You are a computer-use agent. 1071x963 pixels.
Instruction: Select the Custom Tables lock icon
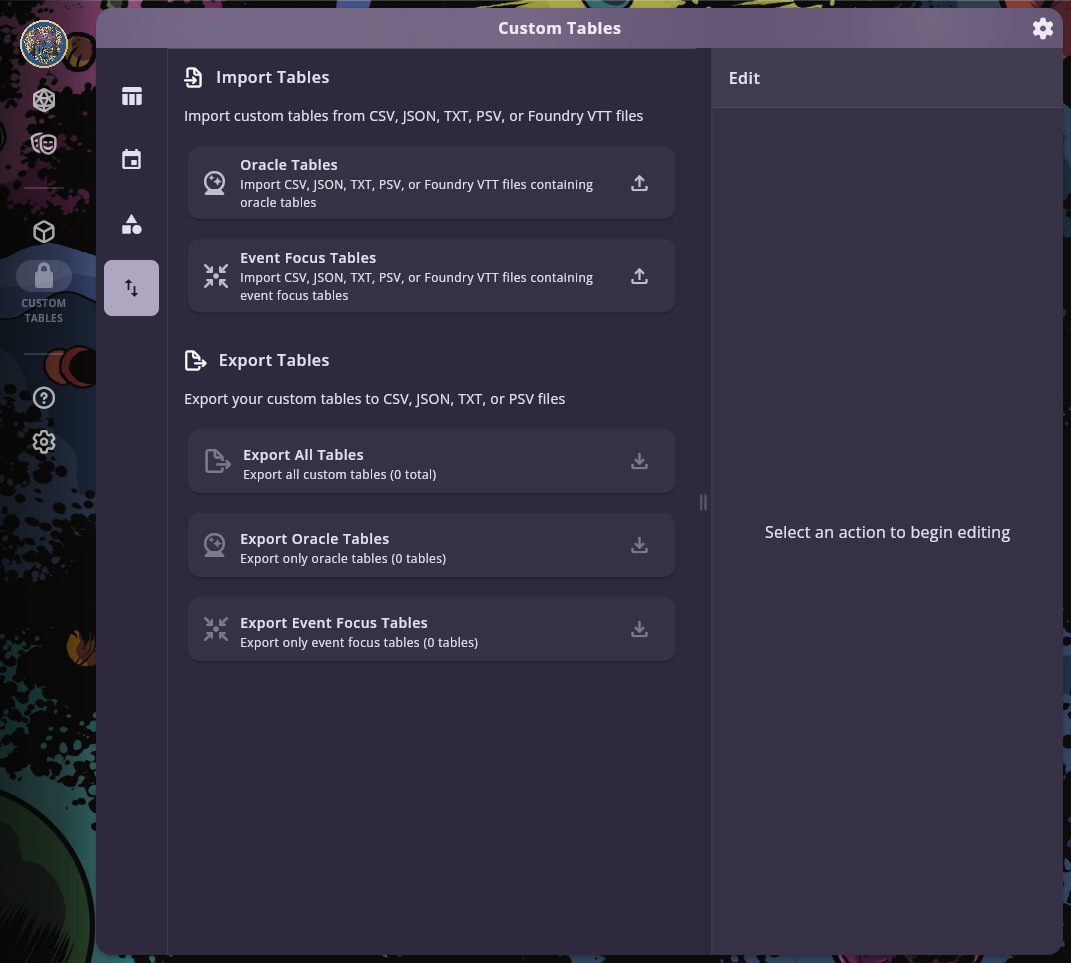click(44, 276)
